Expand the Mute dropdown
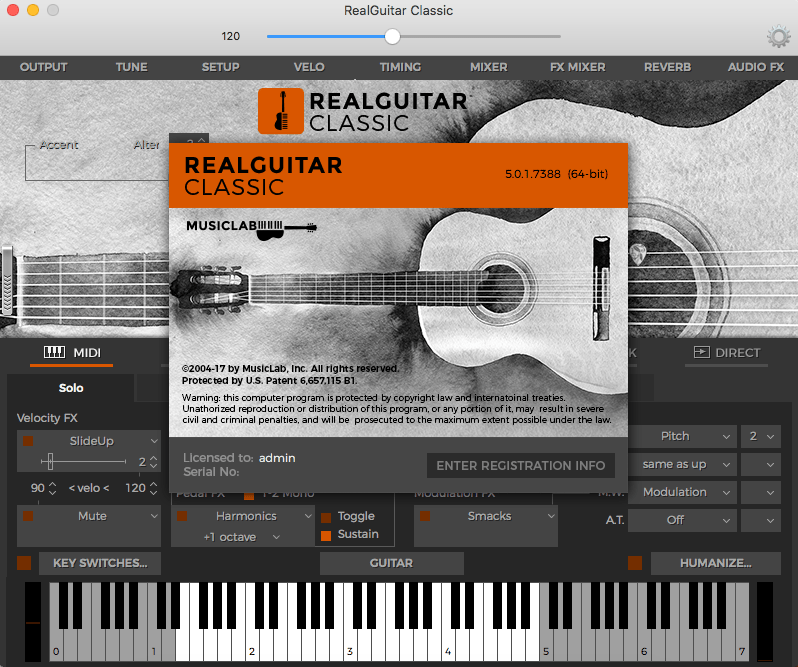Viewport: 798px width, 667px height. [154, 516]
